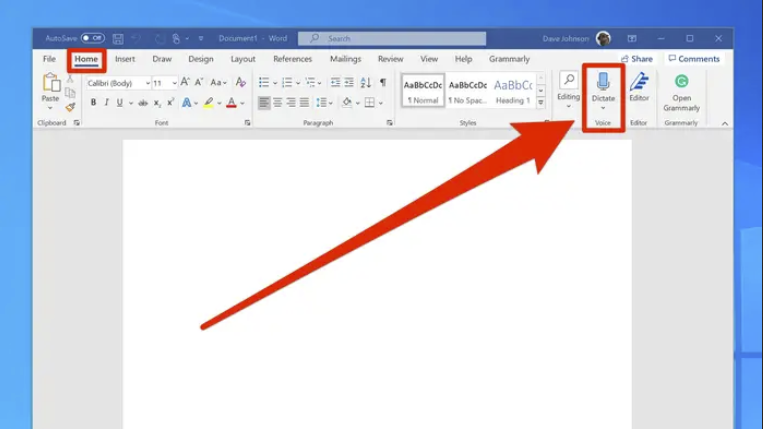The height and width of the screenshot is (429, 763).
Task: Switch to the Draw tab
Action: (x=162, y=59)
